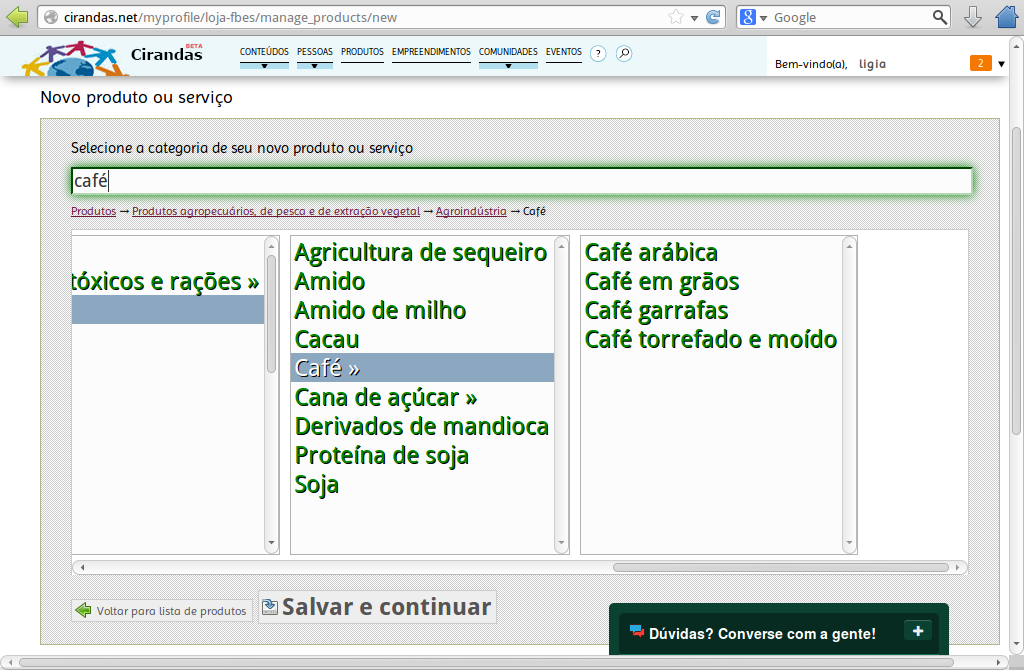Screen dimensions: 1024x670
Task: Click the browser back arrow button
Action: (17, 17)
